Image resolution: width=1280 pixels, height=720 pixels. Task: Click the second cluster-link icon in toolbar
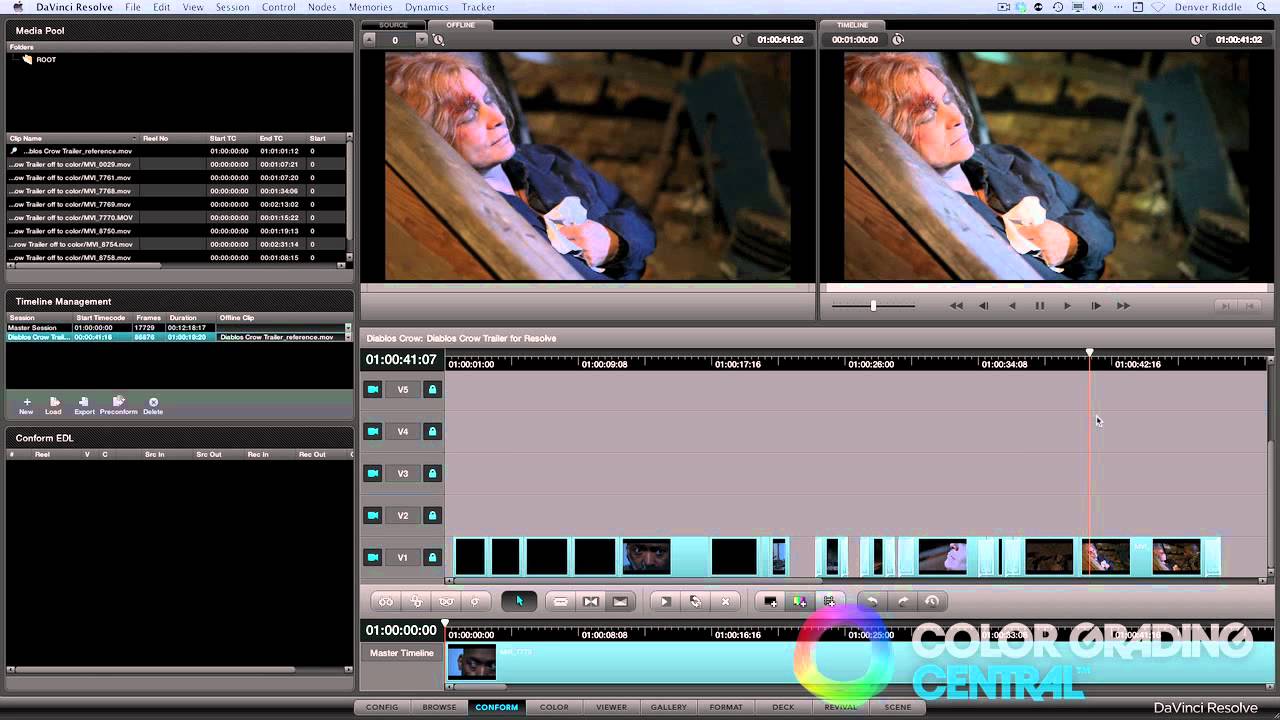416,601
